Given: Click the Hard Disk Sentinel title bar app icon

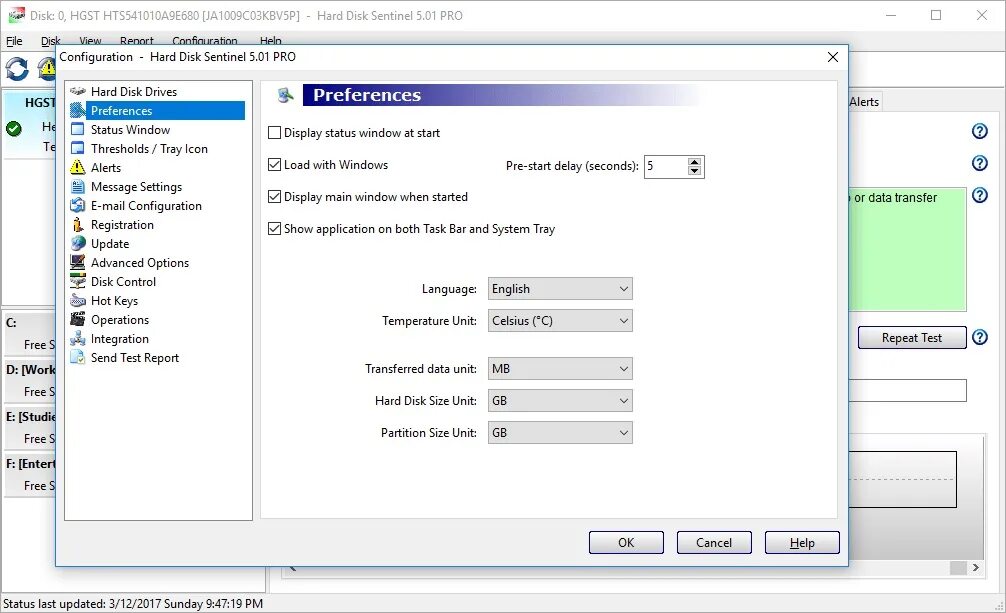Looking at the screenshot, I should coord(16,15).
